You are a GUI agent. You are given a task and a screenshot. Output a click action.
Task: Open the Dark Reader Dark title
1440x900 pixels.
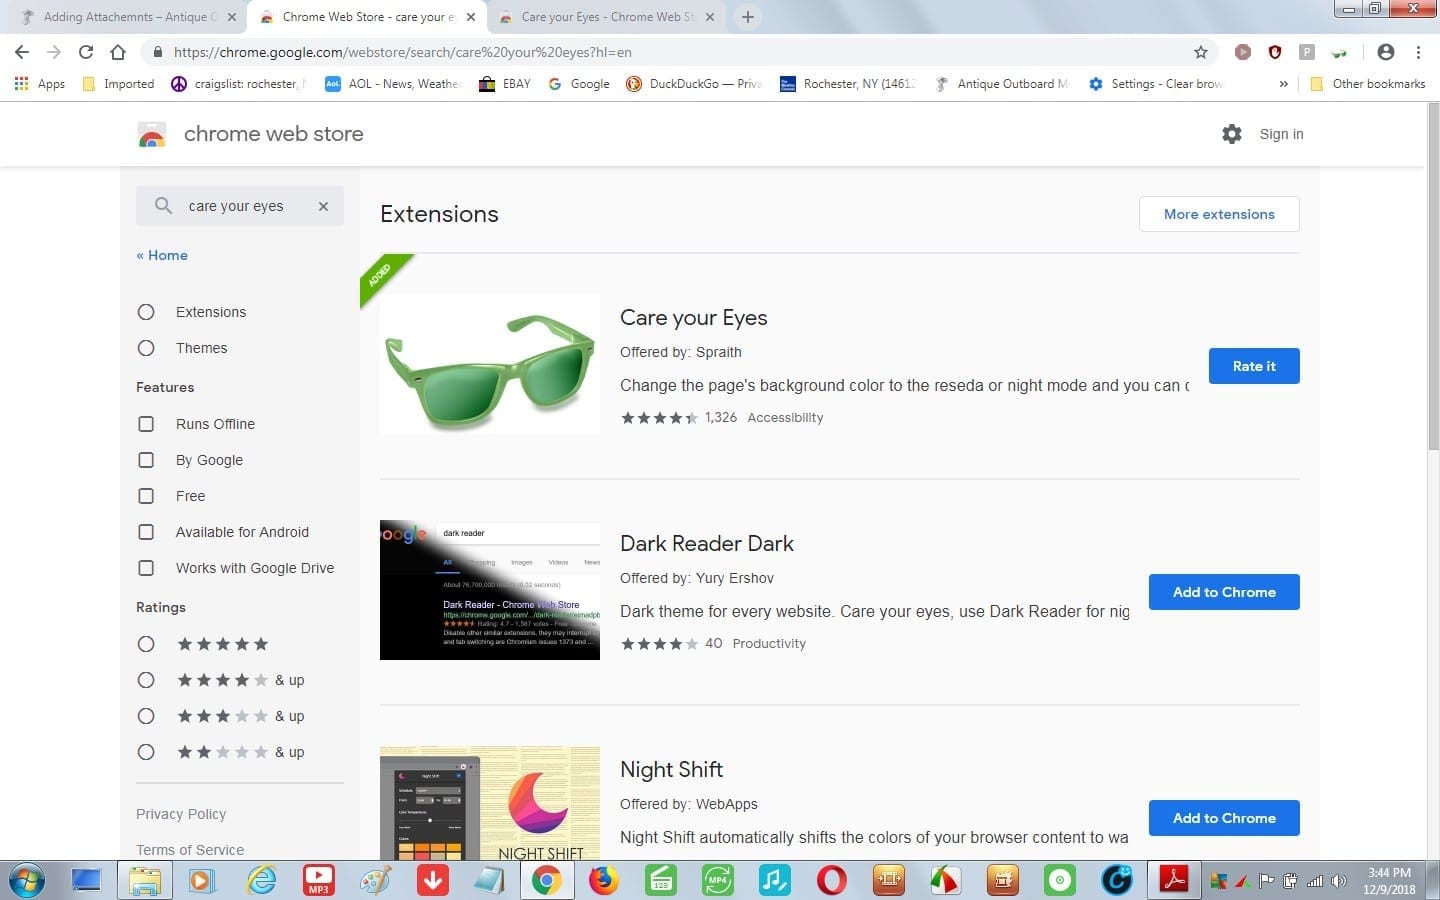tap(706, 544)
